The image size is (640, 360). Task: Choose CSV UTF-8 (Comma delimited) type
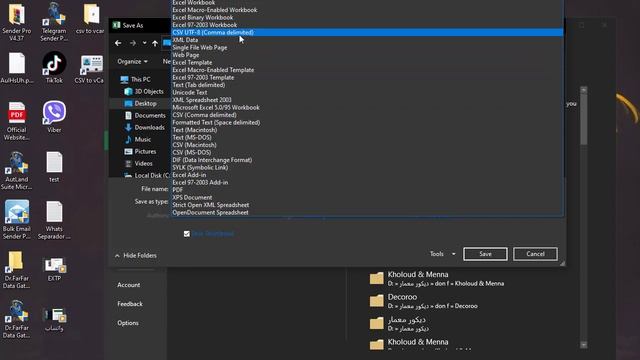367,32
